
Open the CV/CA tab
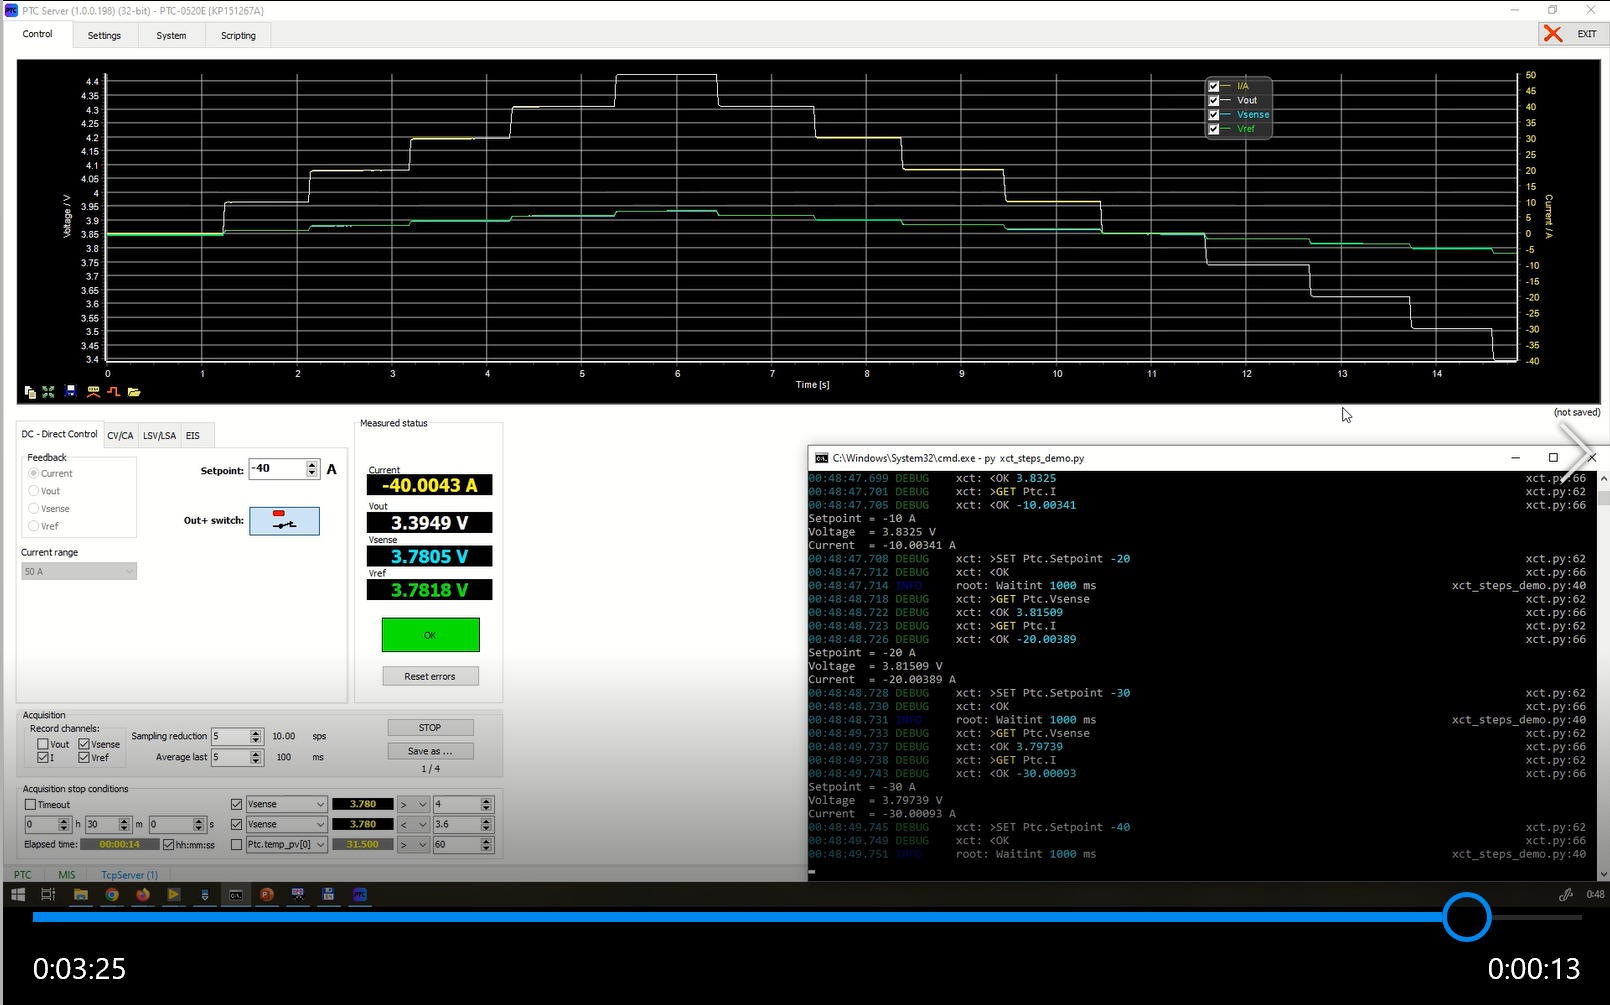(x=120, y=436)
